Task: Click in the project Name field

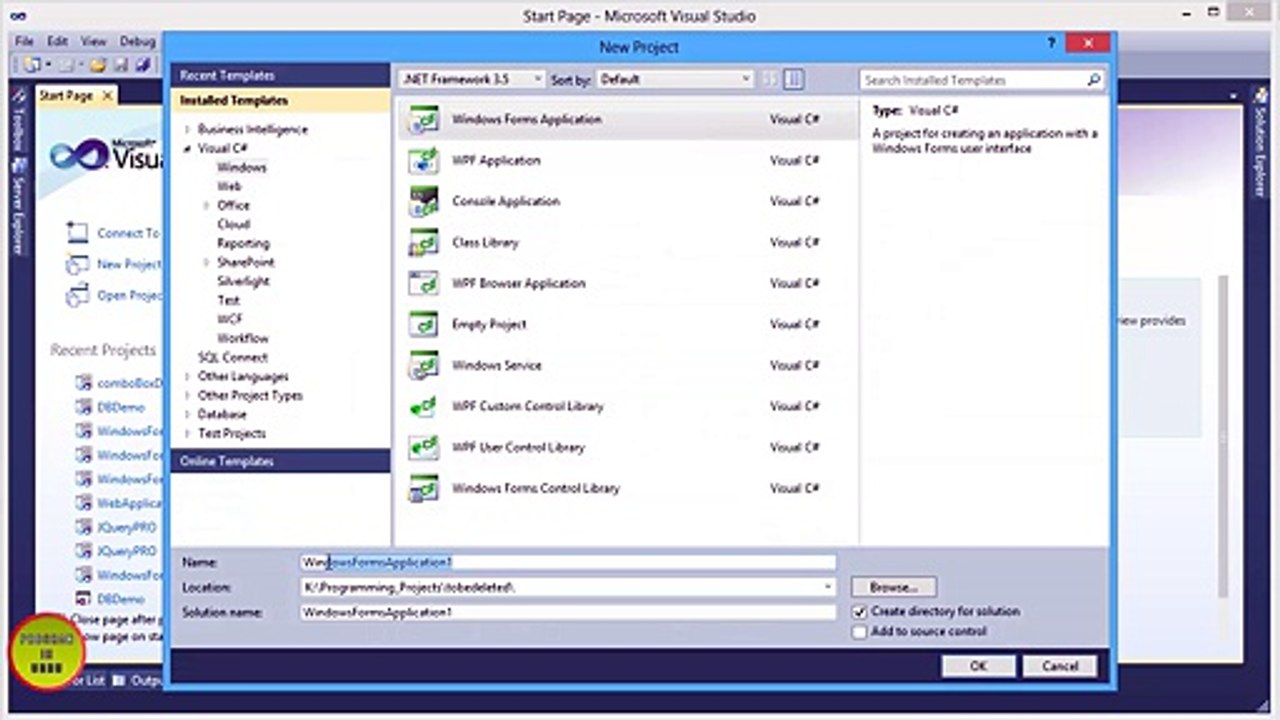Action: pyautogui.click(x=568, y=563)
